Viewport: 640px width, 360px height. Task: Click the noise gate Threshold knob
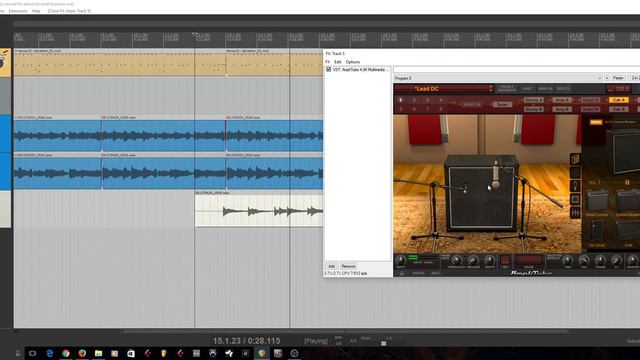click(456, 260)
